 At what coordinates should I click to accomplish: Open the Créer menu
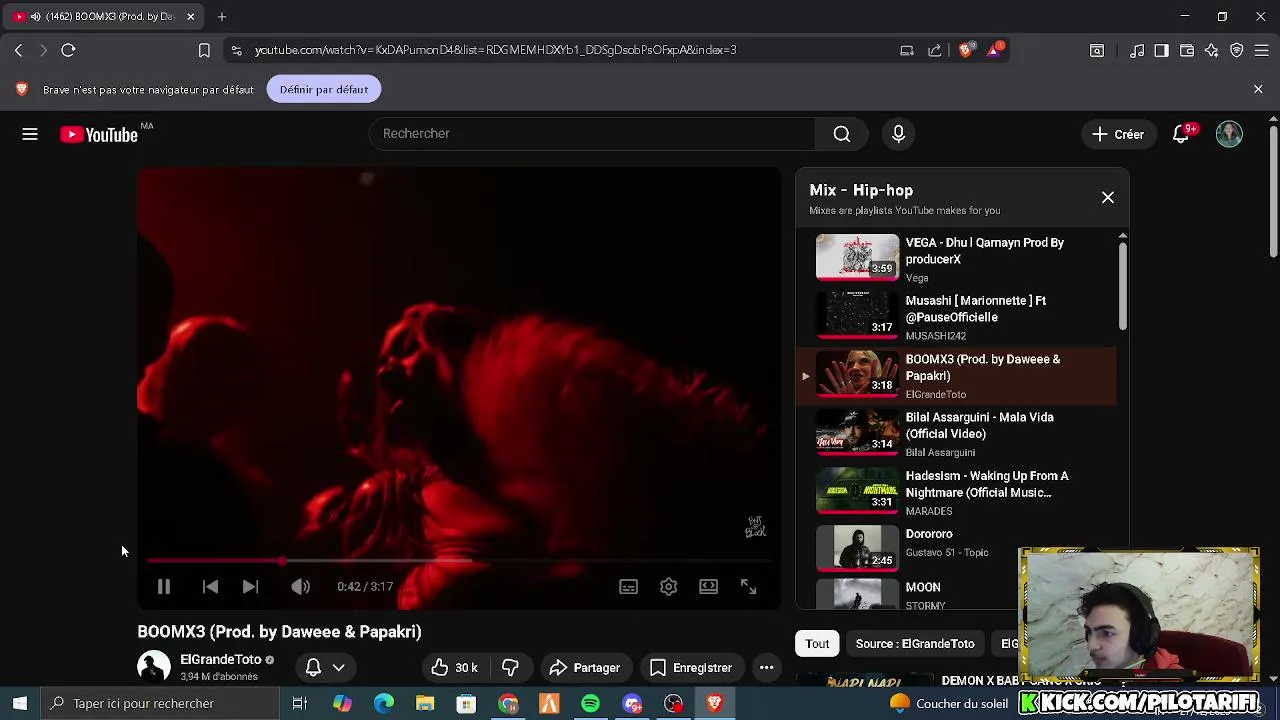click(x=1118, y=134)
